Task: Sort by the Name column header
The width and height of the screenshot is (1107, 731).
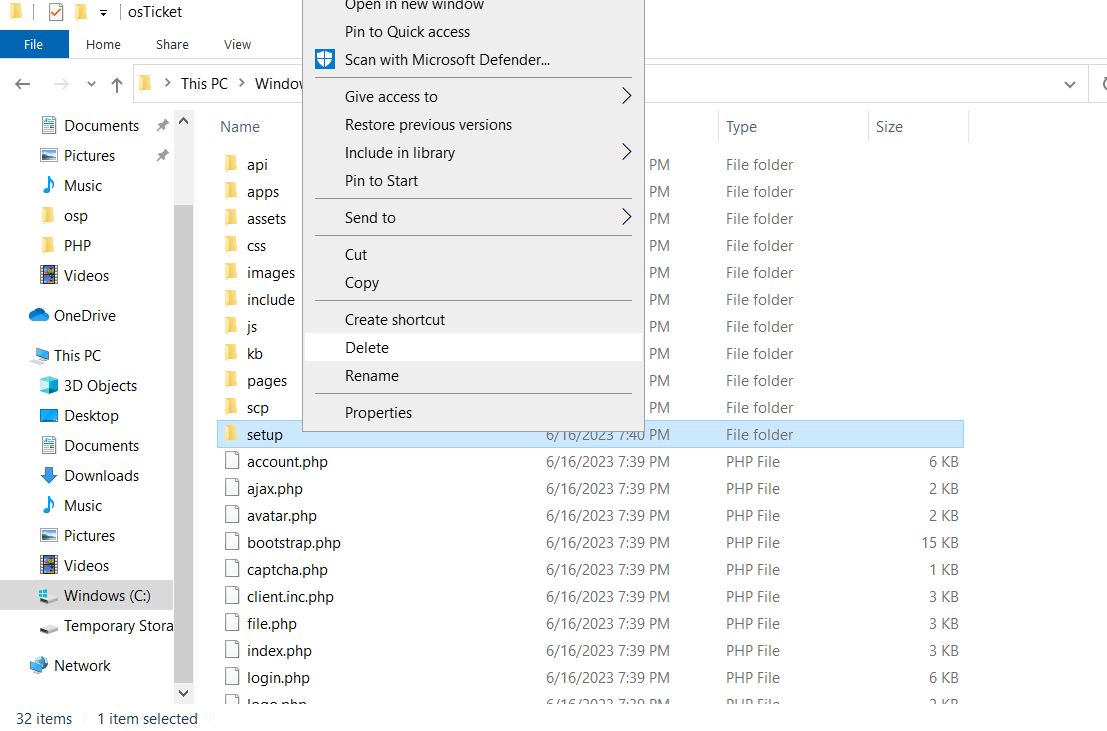Action: click(240, 126)
